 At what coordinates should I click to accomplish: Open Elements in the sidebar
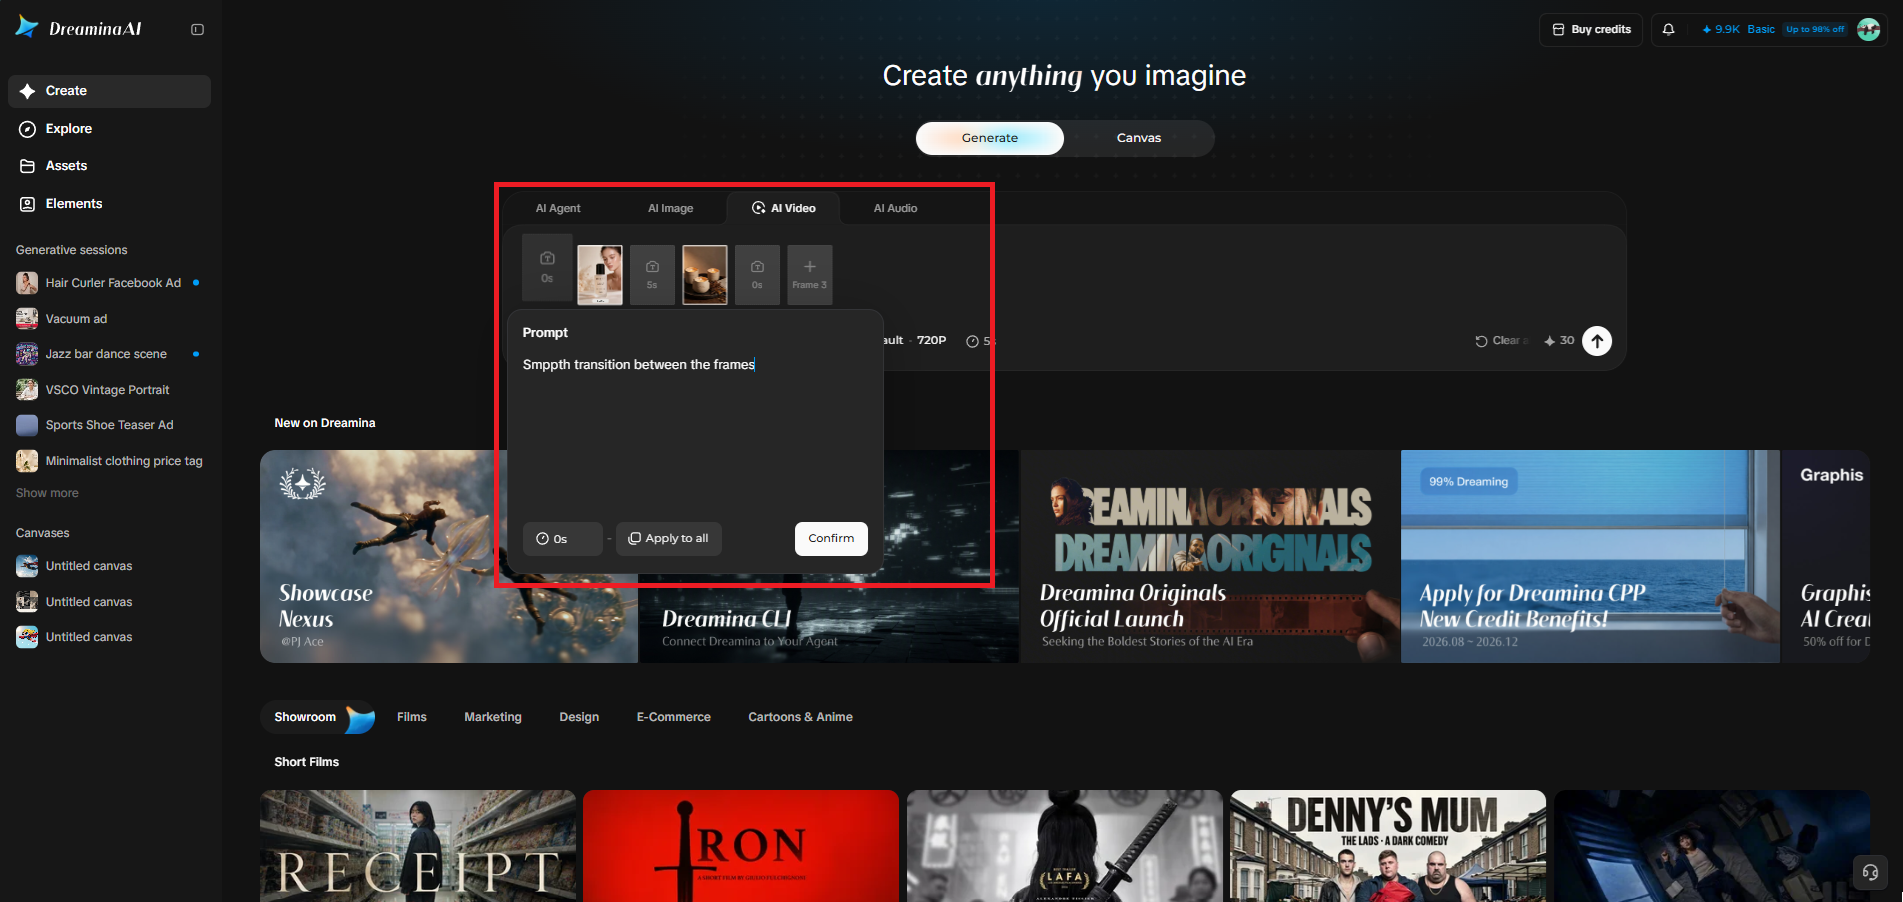109,204
